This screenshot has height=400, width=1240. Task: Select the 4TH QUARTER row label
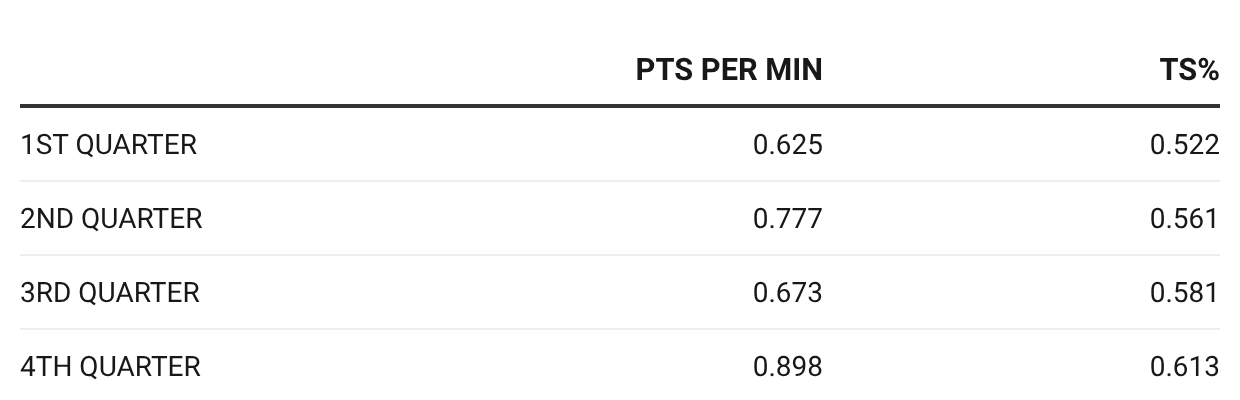pyautogui.click(x=110, y=367)
